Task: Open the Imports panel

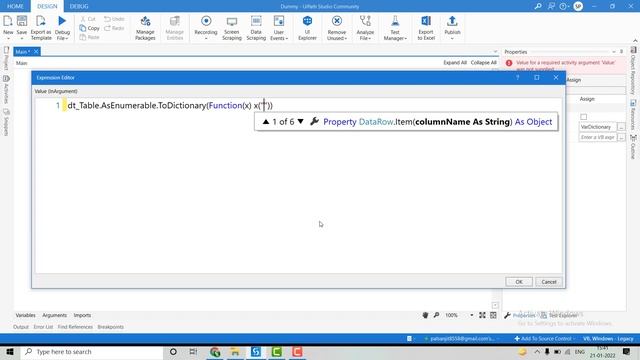Action: (x=82, y=315)
